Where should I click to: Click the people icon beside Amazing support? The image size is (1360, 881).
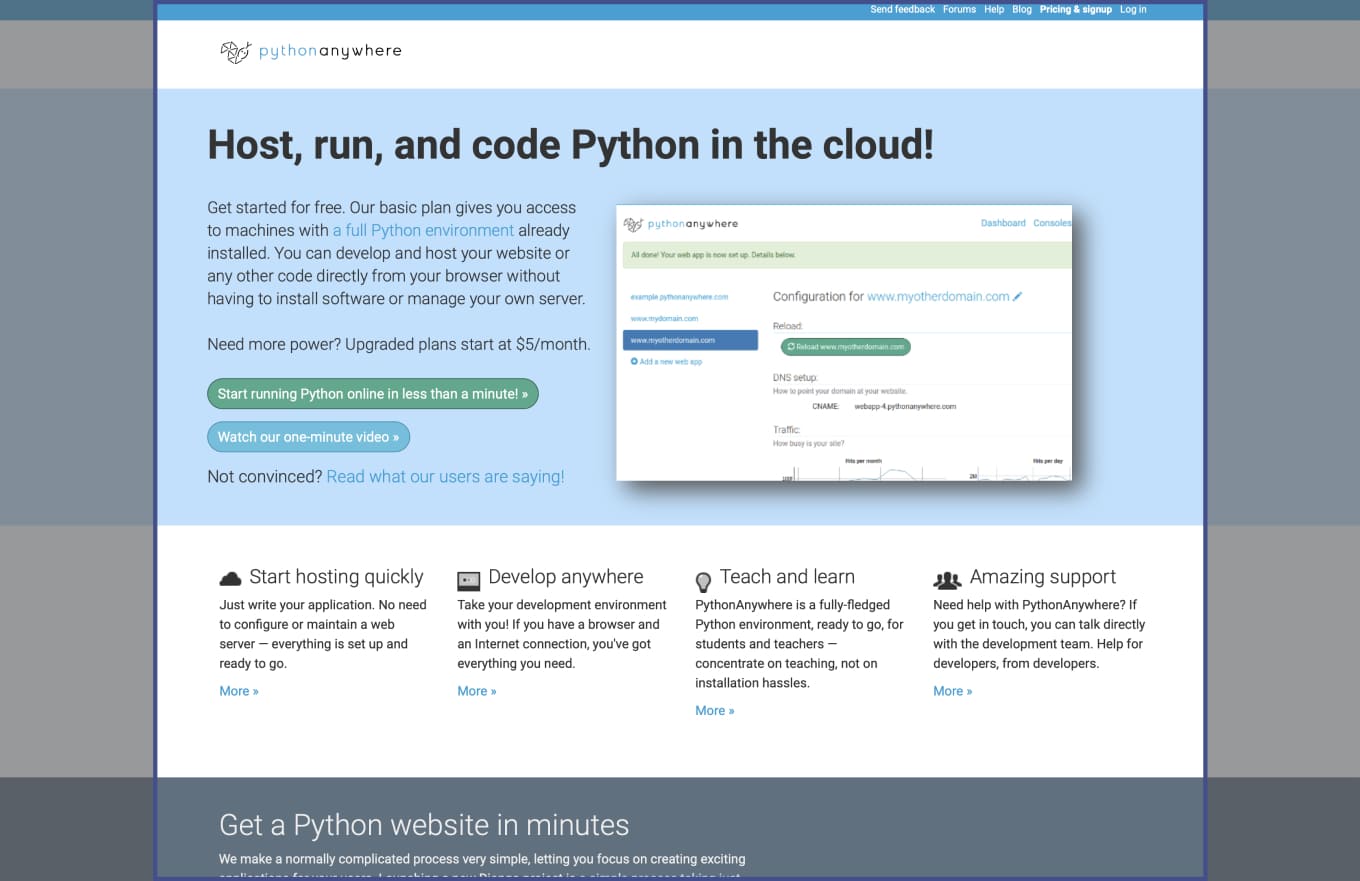(x=946, y=580)
